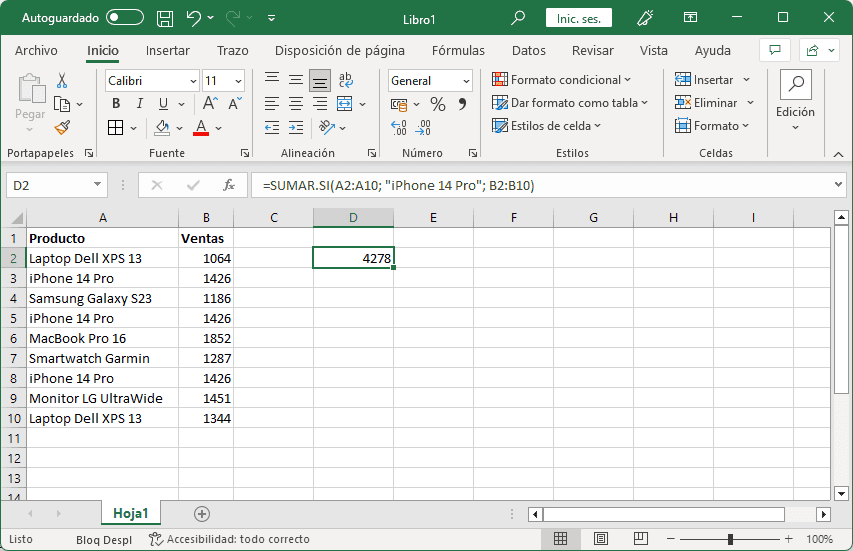Toggle Align left
This screenshot has width=853, height=551.
[272, 103]
